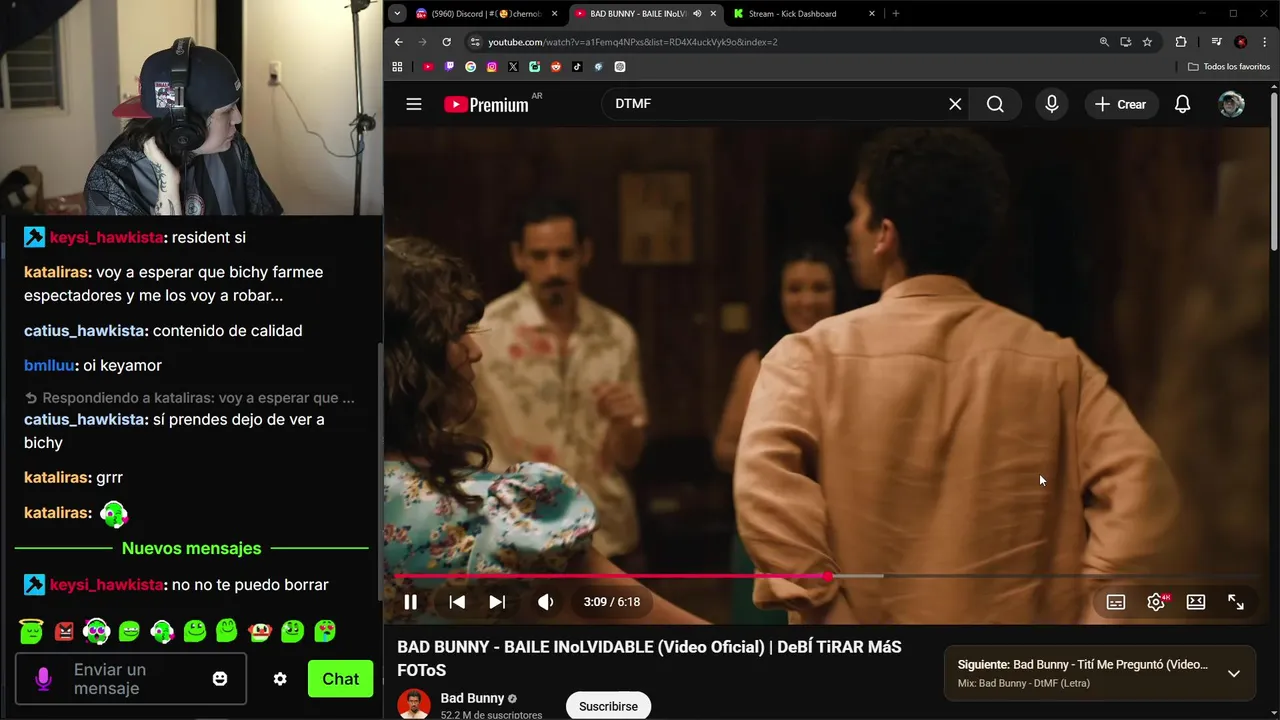Open the site information icon in address bar
The height and width of the screenshot is (720, 1280).
point(475,42)
